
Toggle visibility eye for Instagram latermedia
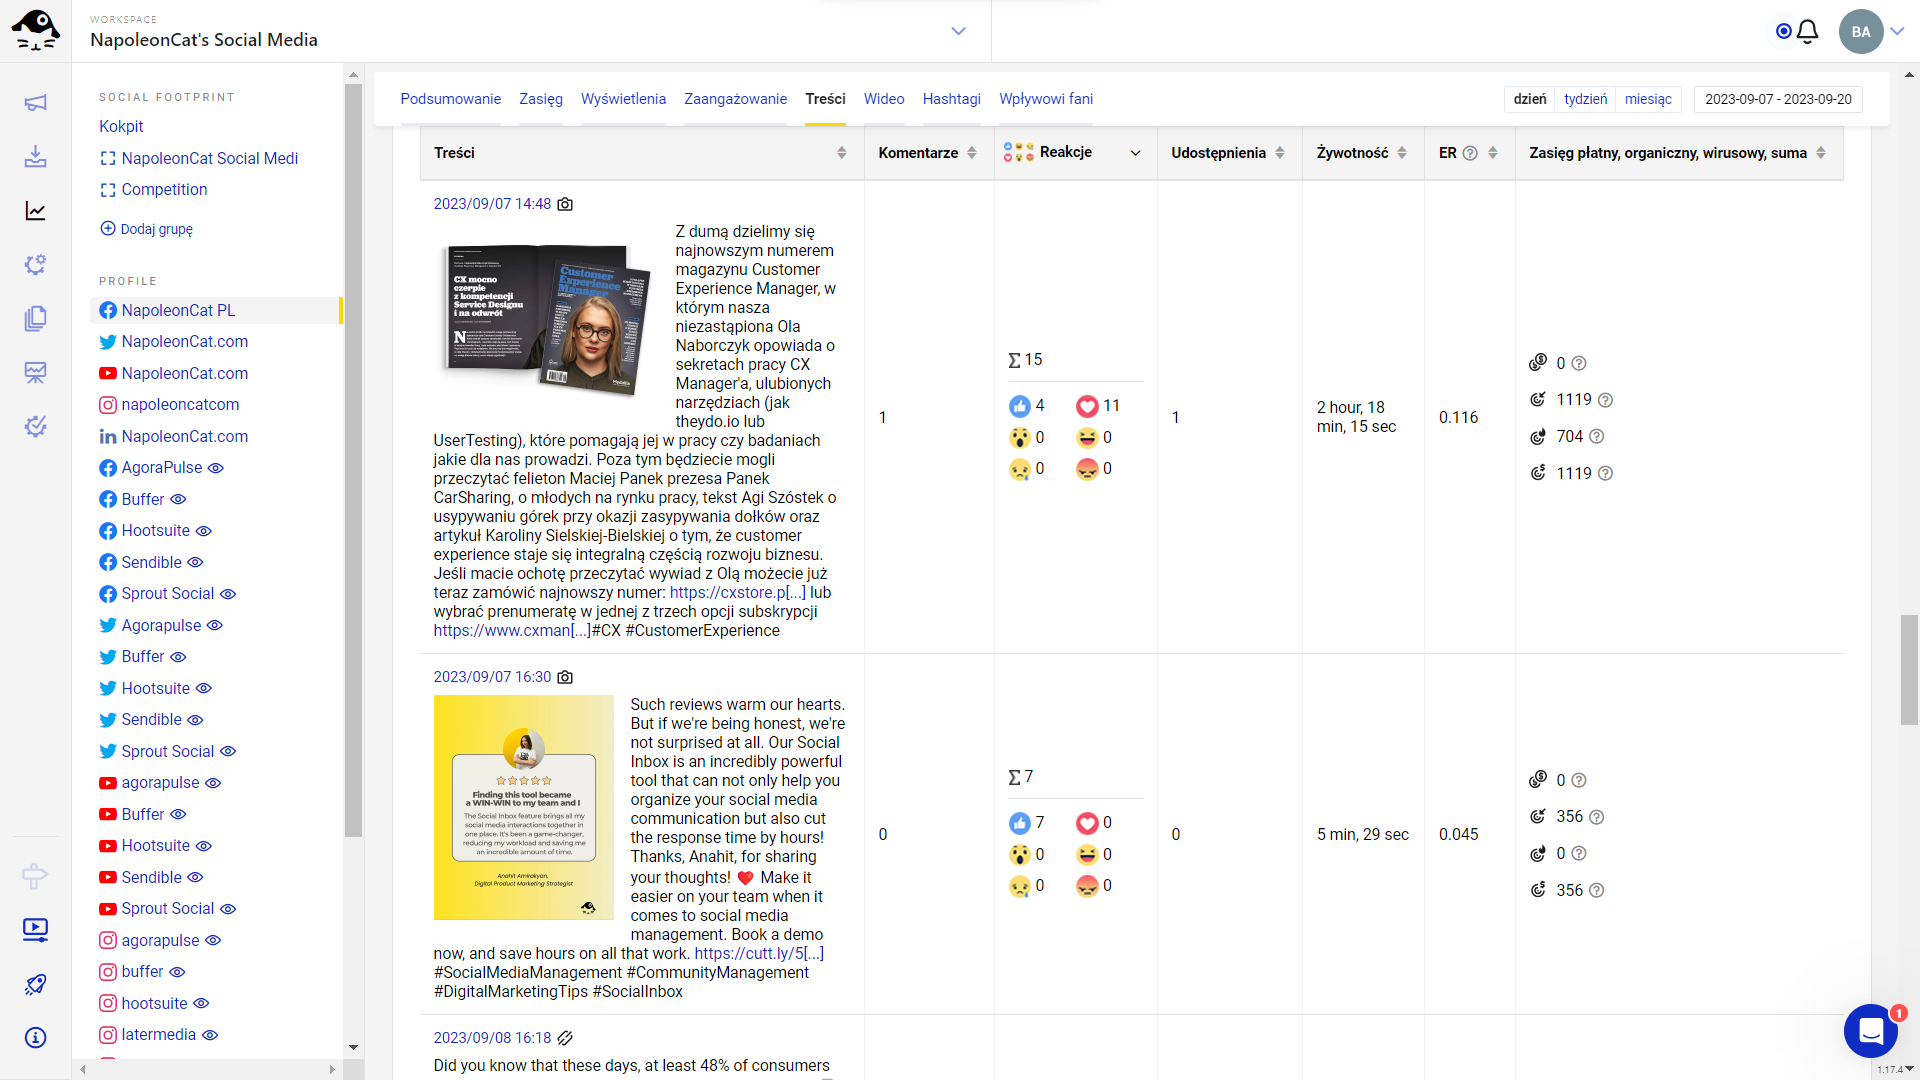(x=209, y=1035)
